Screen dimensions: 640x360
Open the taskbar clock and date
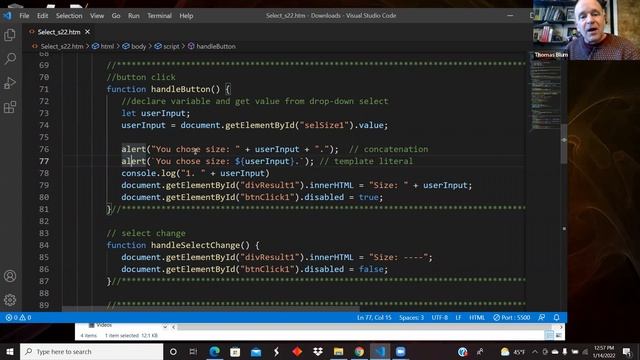604,351
